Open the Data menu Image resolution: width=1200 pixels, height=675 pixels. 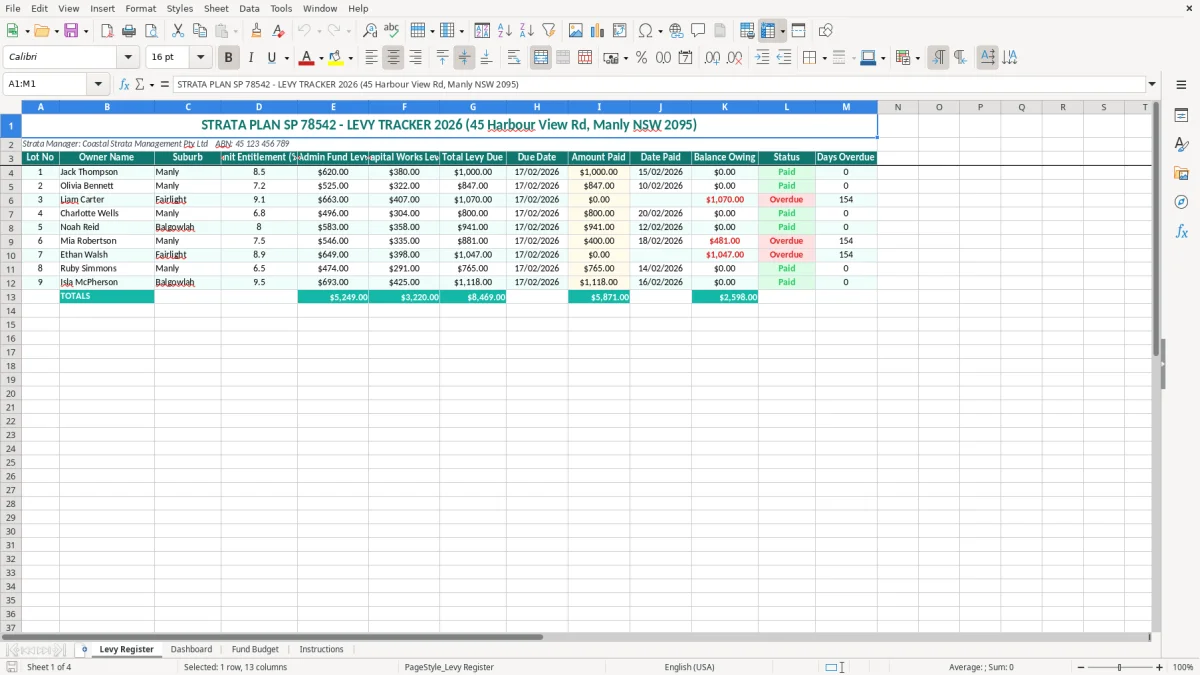click(249, 8)
